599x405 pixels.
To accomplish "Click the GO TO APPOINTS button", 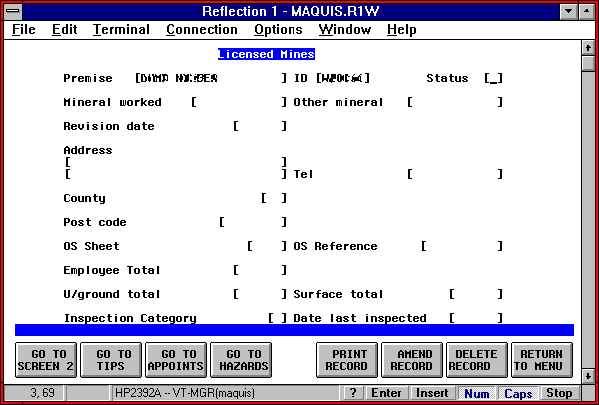I will click(176, 360).
